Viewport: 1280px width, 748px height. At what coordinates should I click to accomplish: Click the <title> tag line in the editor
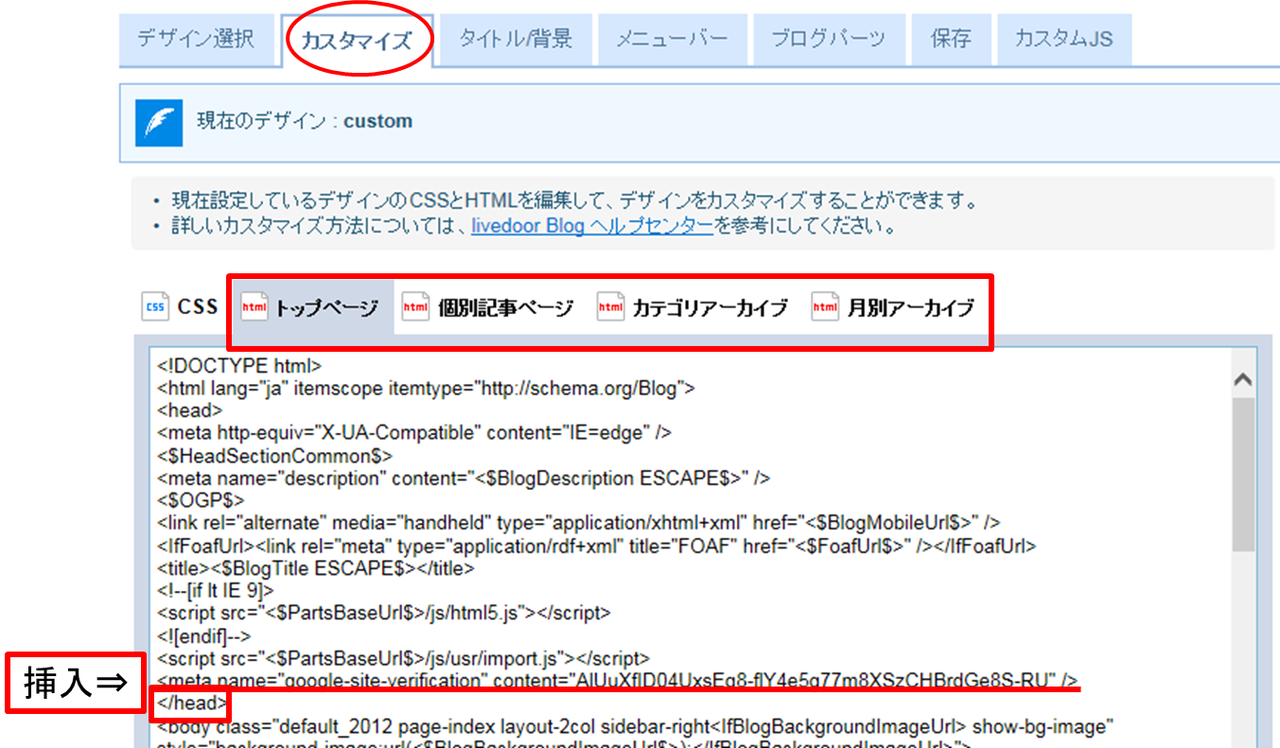[x=316, y=568]
